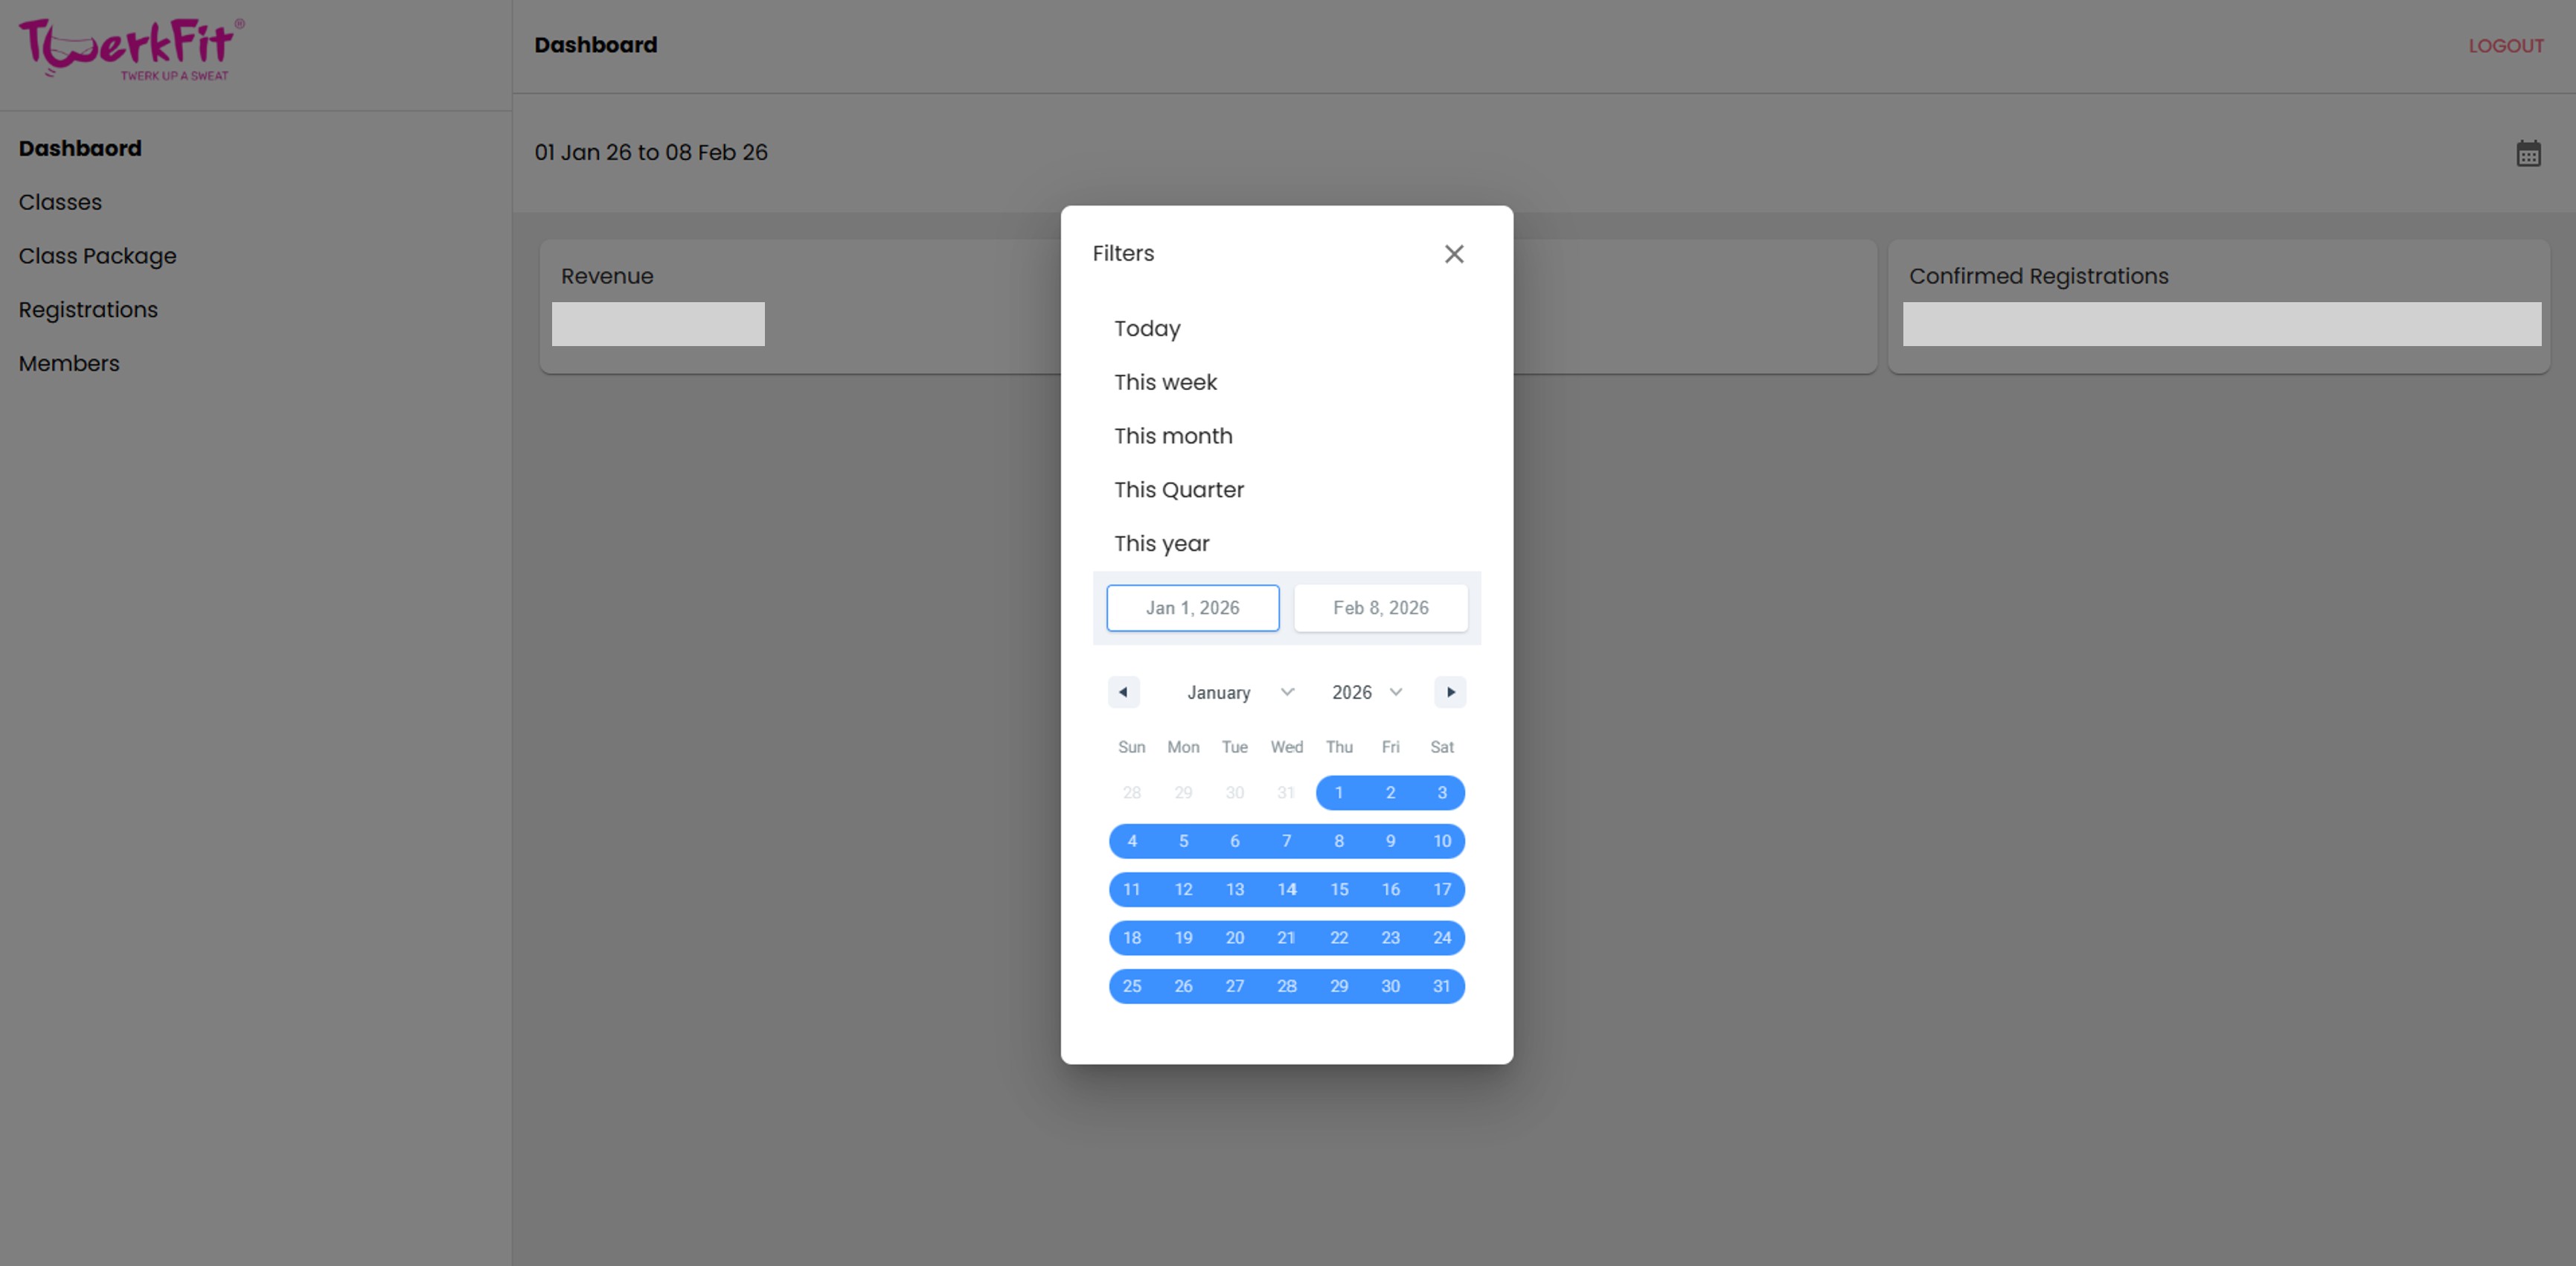Expand the January month dropdown

click(x=1240, y=692)
